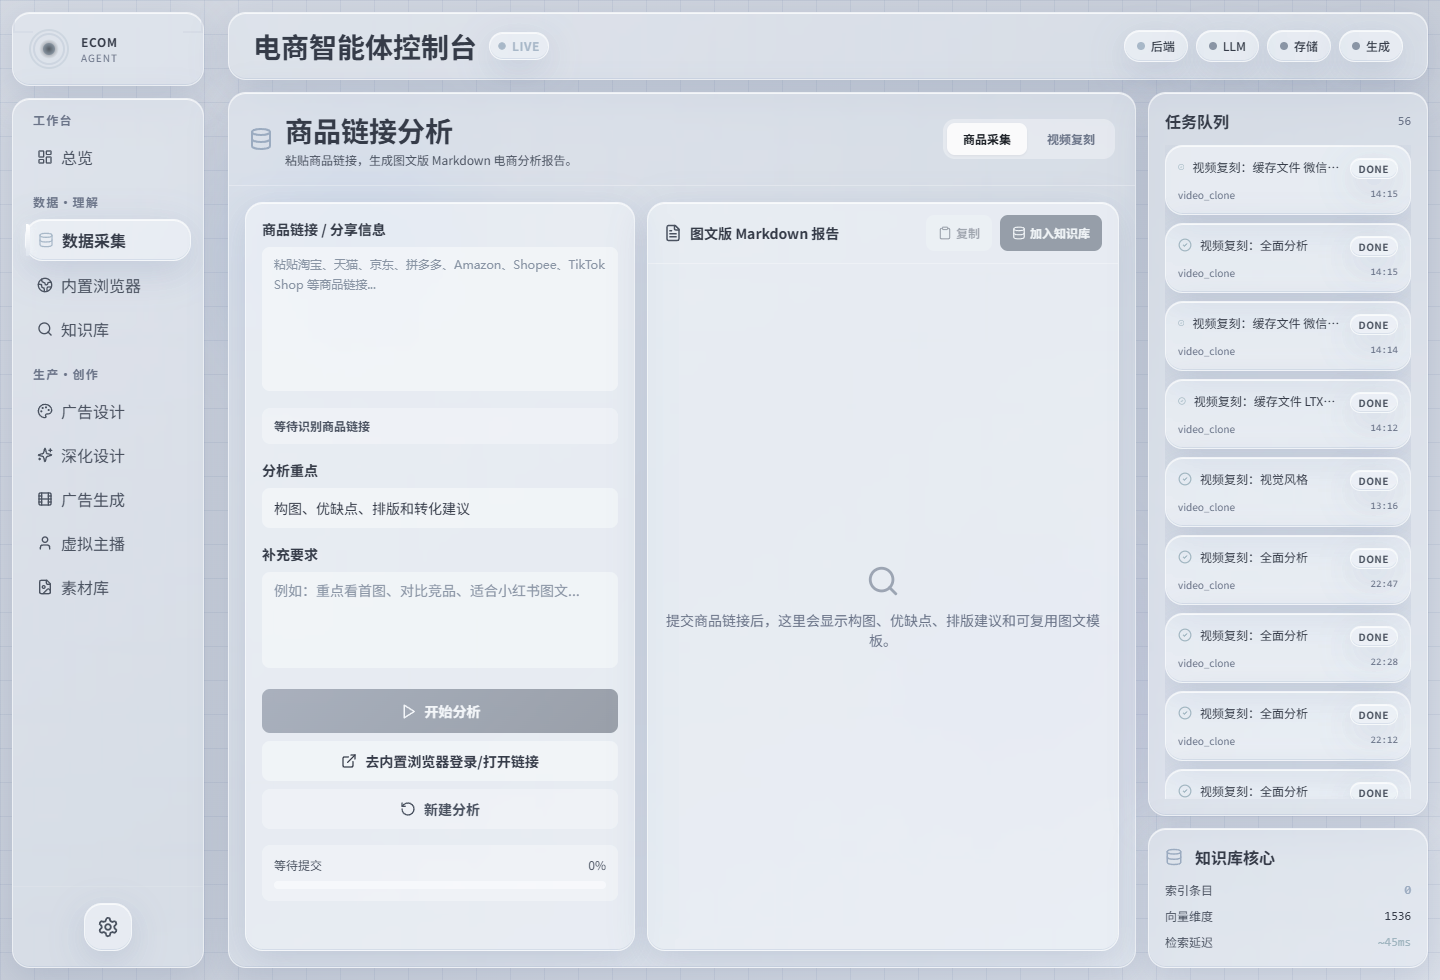Focus the 商品链接 / 分享信息 text area
Image resolution: width=1440 pixels, height=980 pixels.
tap(440, 318)
